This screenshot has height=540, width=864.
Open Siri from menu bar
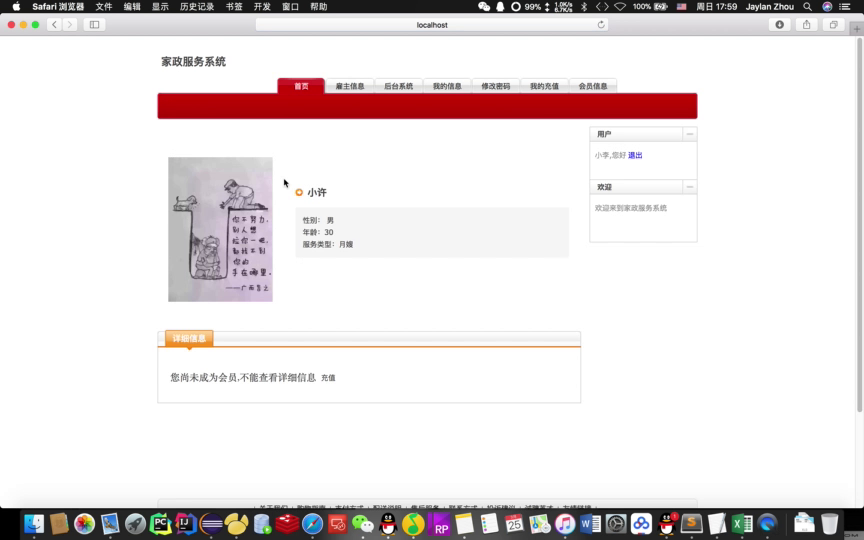click(x=827, y=7)
